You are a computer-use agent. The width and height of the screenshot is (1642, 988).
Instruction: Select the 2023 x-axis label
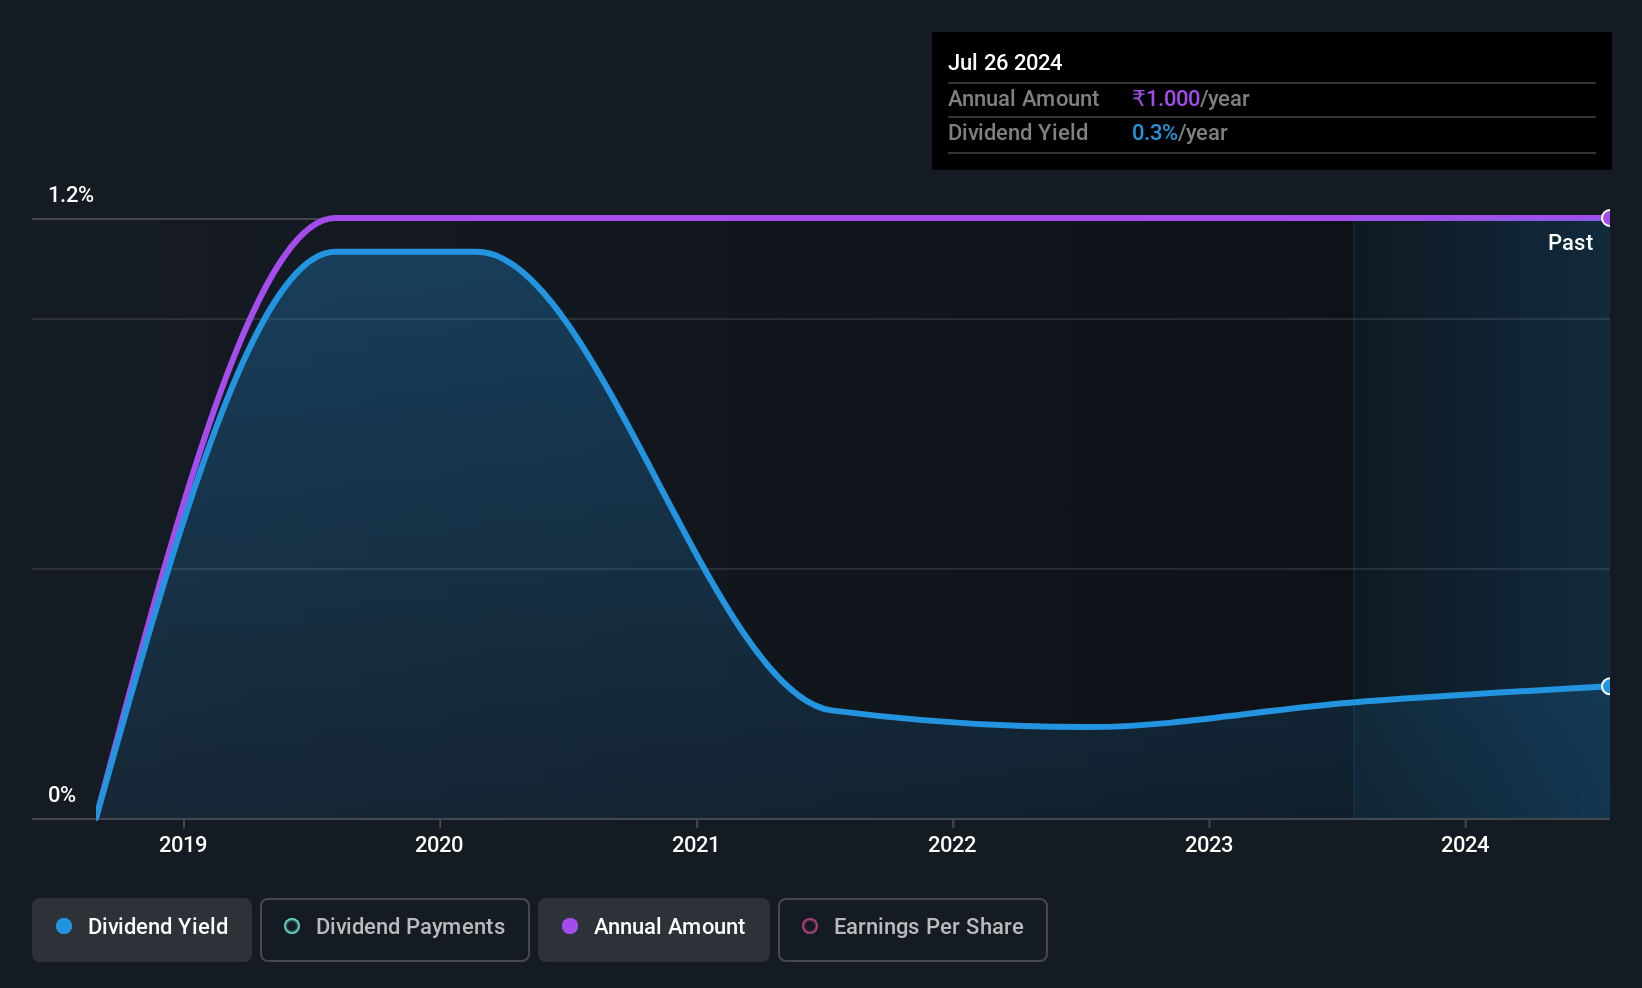(x=1209, y=845)
